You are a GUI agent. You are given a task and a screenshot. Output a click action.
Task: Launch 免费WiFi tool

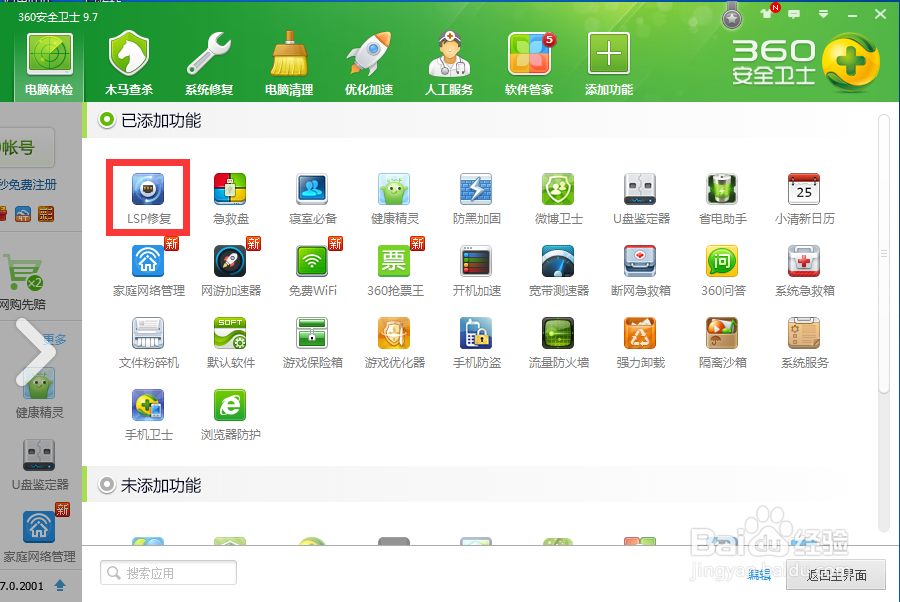(312, 271)
